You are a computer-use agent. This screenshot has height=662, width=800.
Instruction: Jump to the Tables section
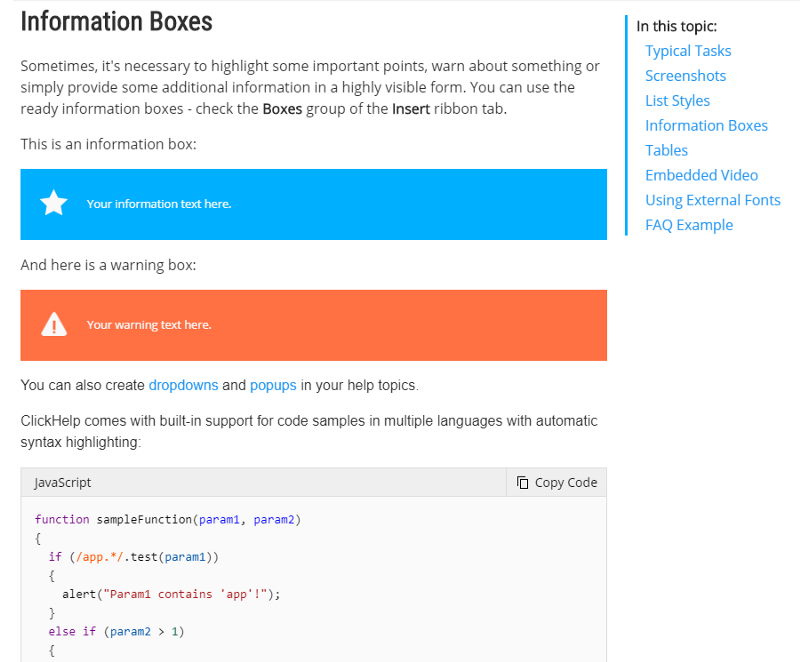(666, 151)
